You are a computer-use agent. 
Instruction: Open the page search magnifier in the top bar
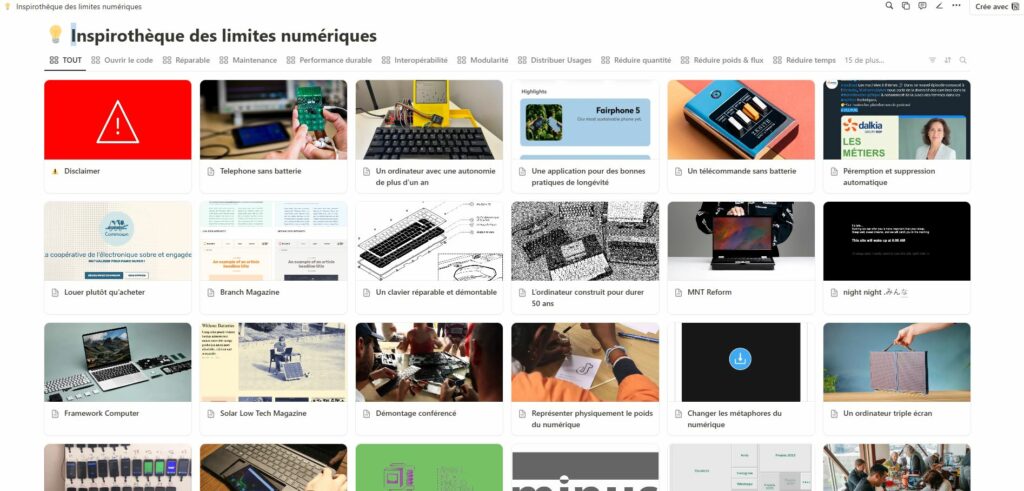click(889, 6)
